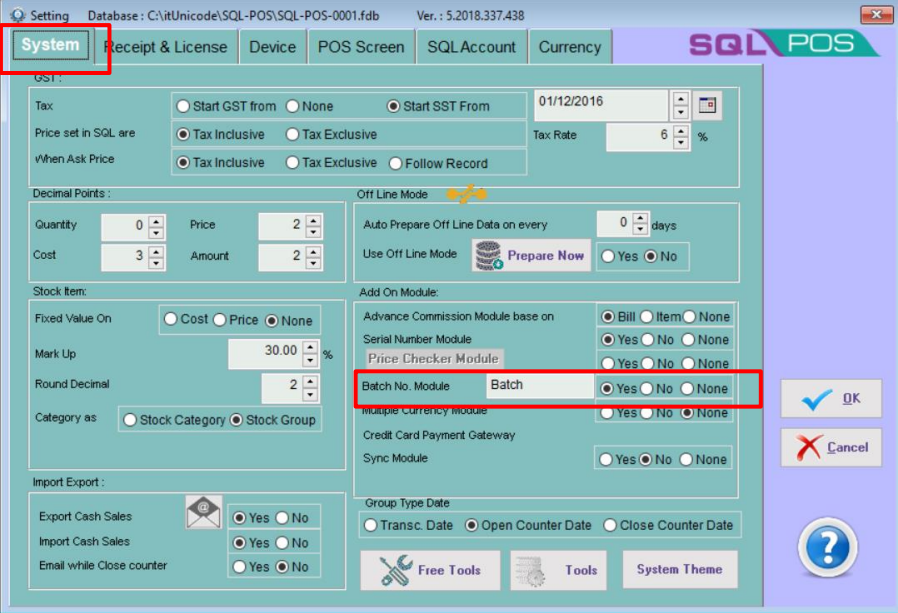Click the blue help question mark icon
The image size is (898, 613).
point(827,548)
